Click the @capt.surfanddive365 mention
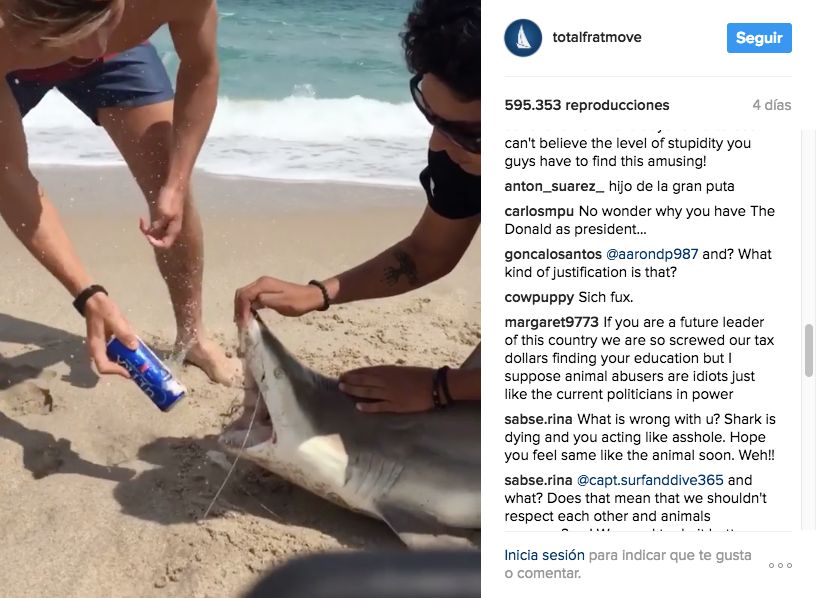 click(651, 480)
